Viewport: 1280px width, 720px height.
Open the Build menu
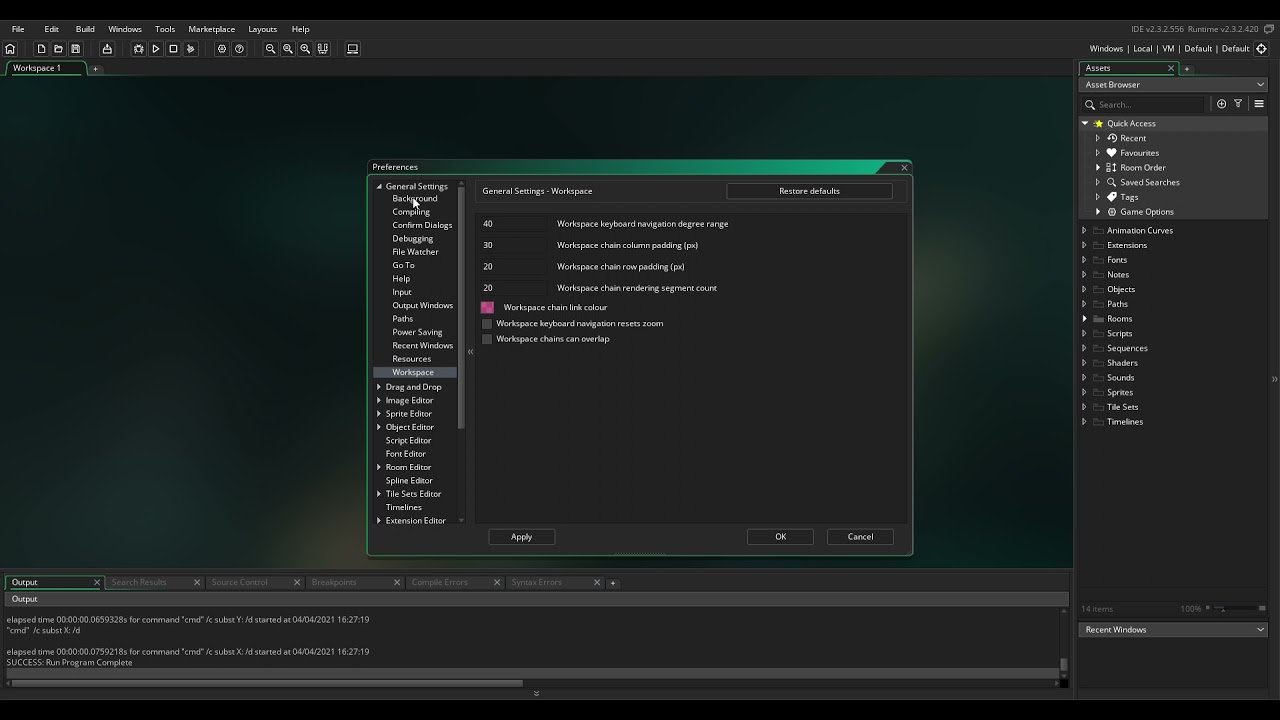click(85, 29)
